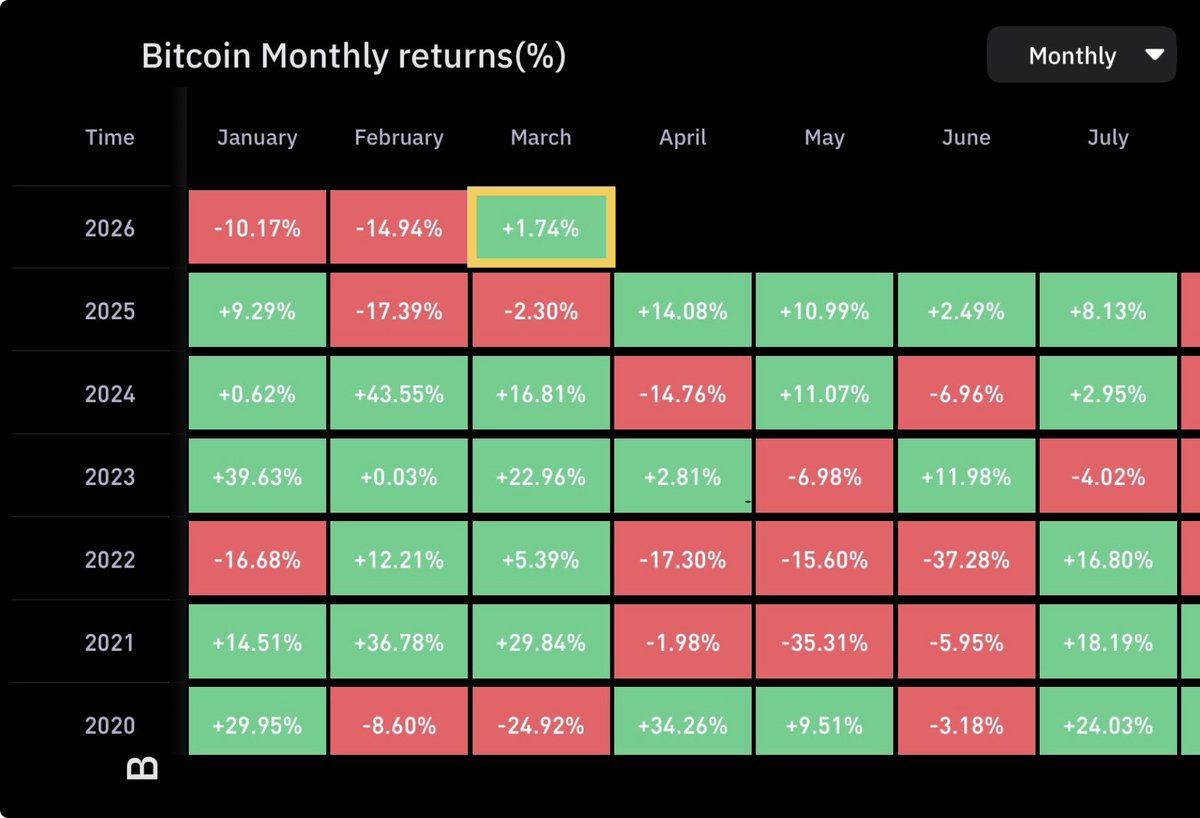
Task: Click the Bitcoin Monthly returns(%) title
Action: point(354,56)
